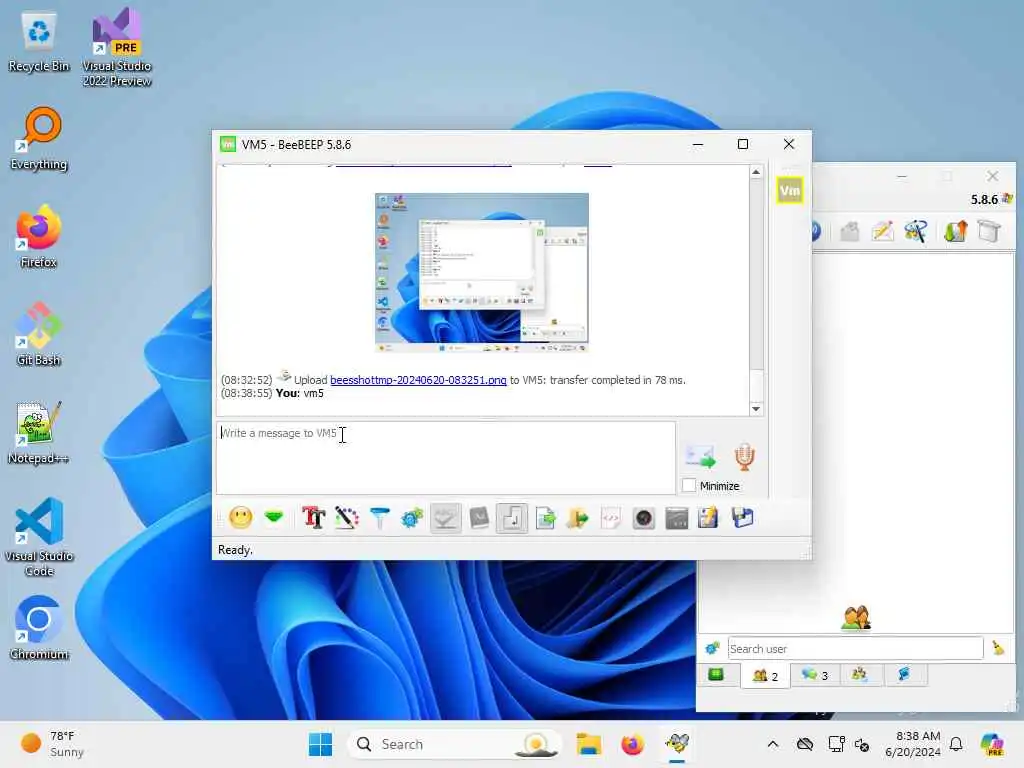Click the grey folder icon in main window toolbar

(x=850, y=231)
